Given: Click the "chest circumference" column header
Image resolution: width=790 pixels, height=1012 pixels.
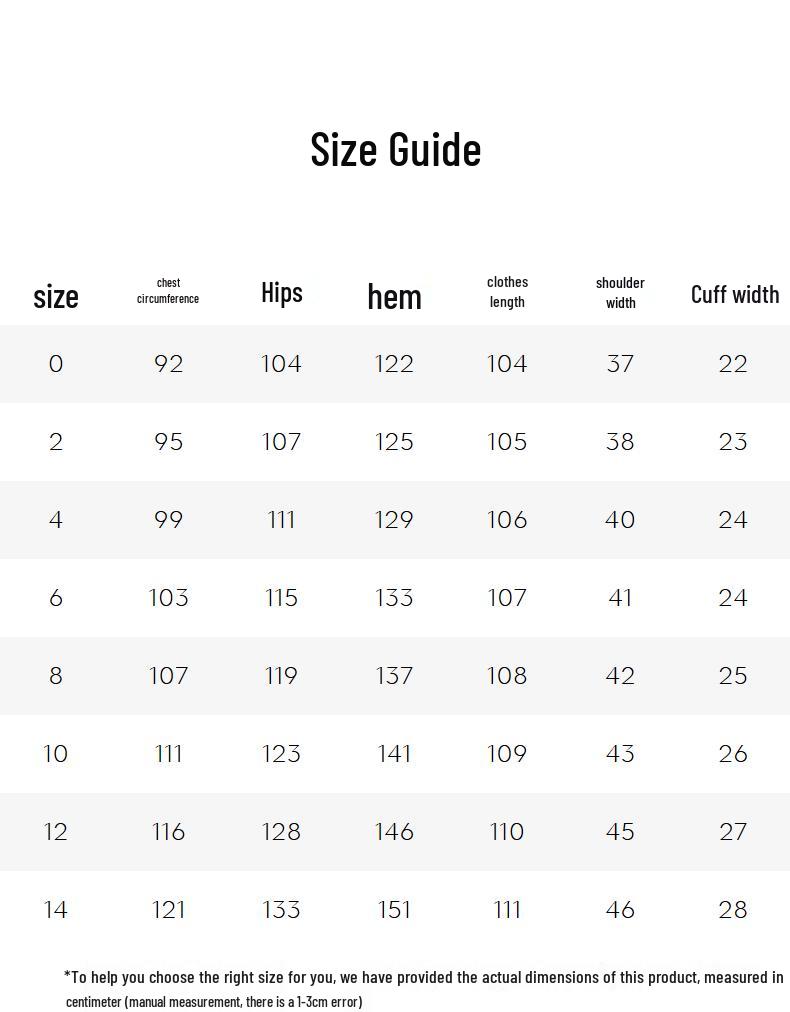Looking at the screenshot, I should (x=168, y=291).
